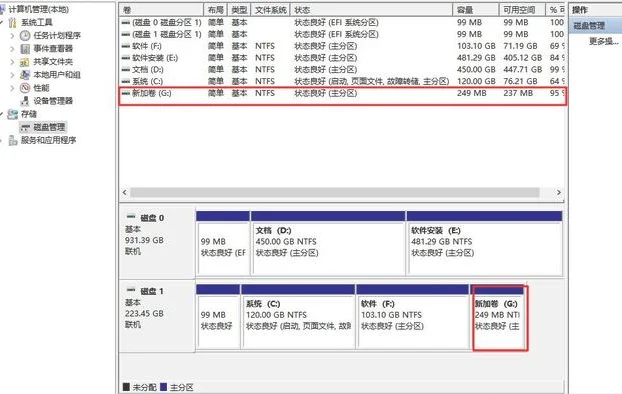
Task: Expand the Task Scheduler tree node
Action: (x=12, y=36)
